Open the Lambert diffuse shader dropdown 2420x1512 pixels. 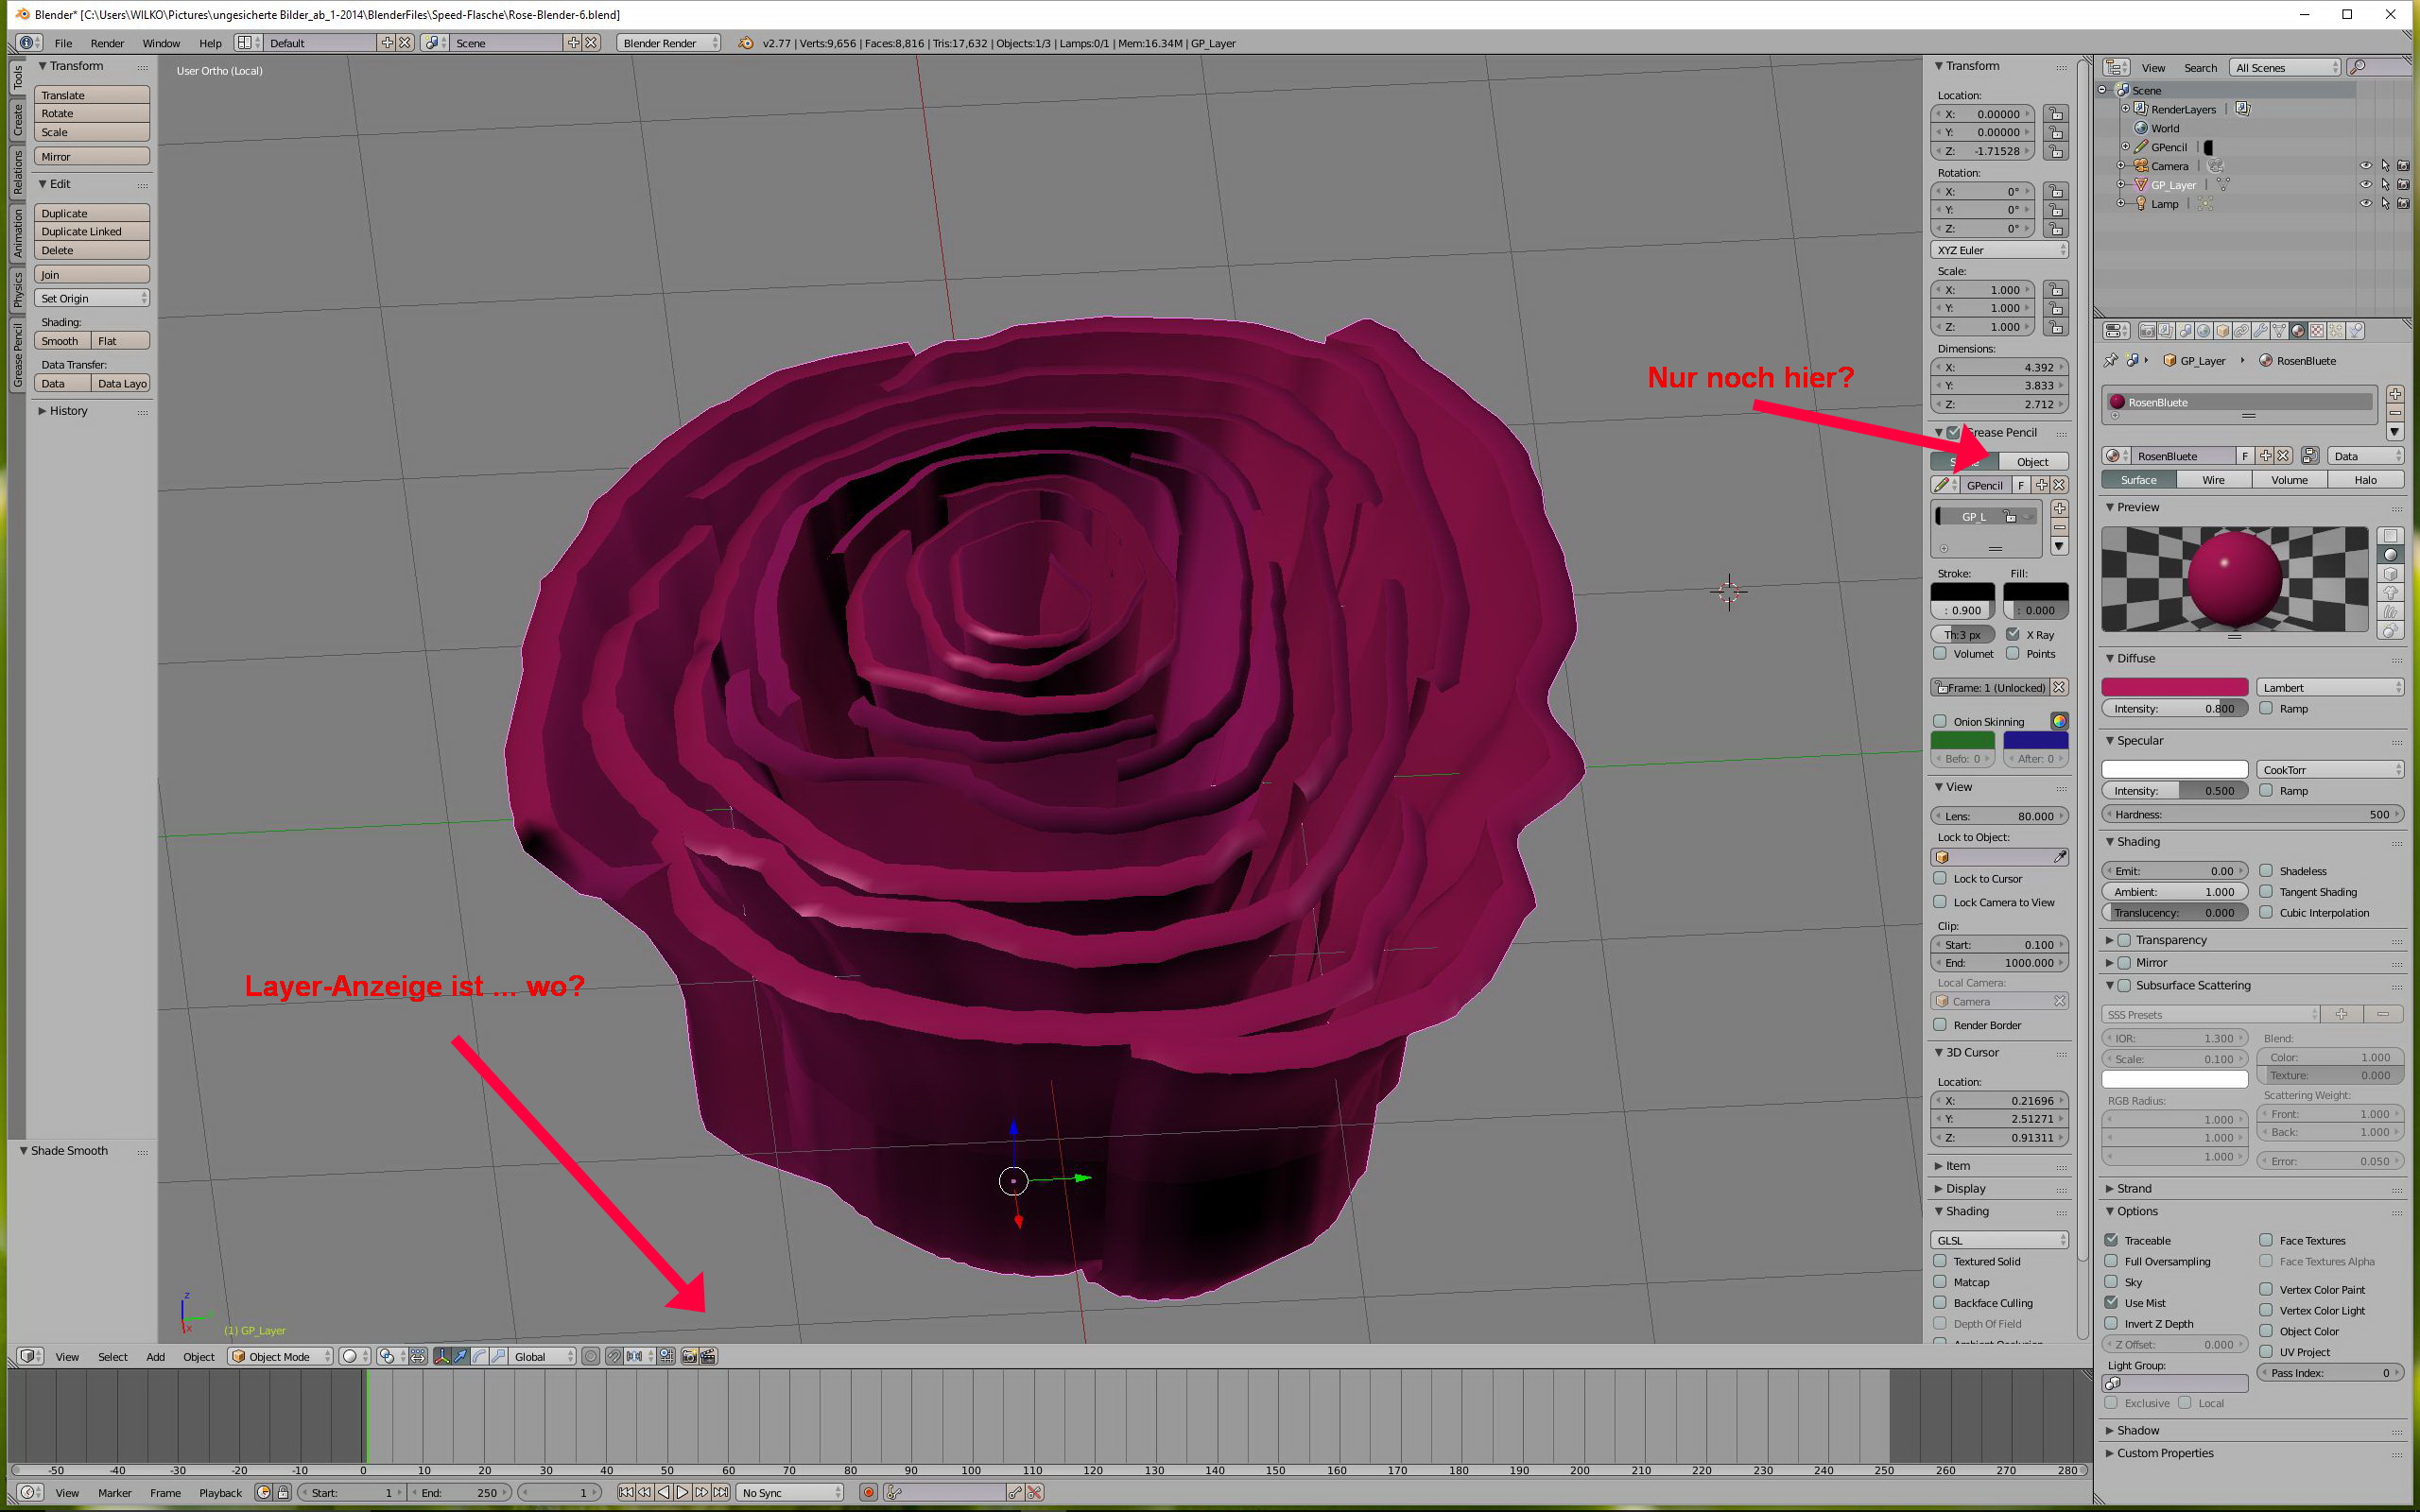tap(2330, 688)
